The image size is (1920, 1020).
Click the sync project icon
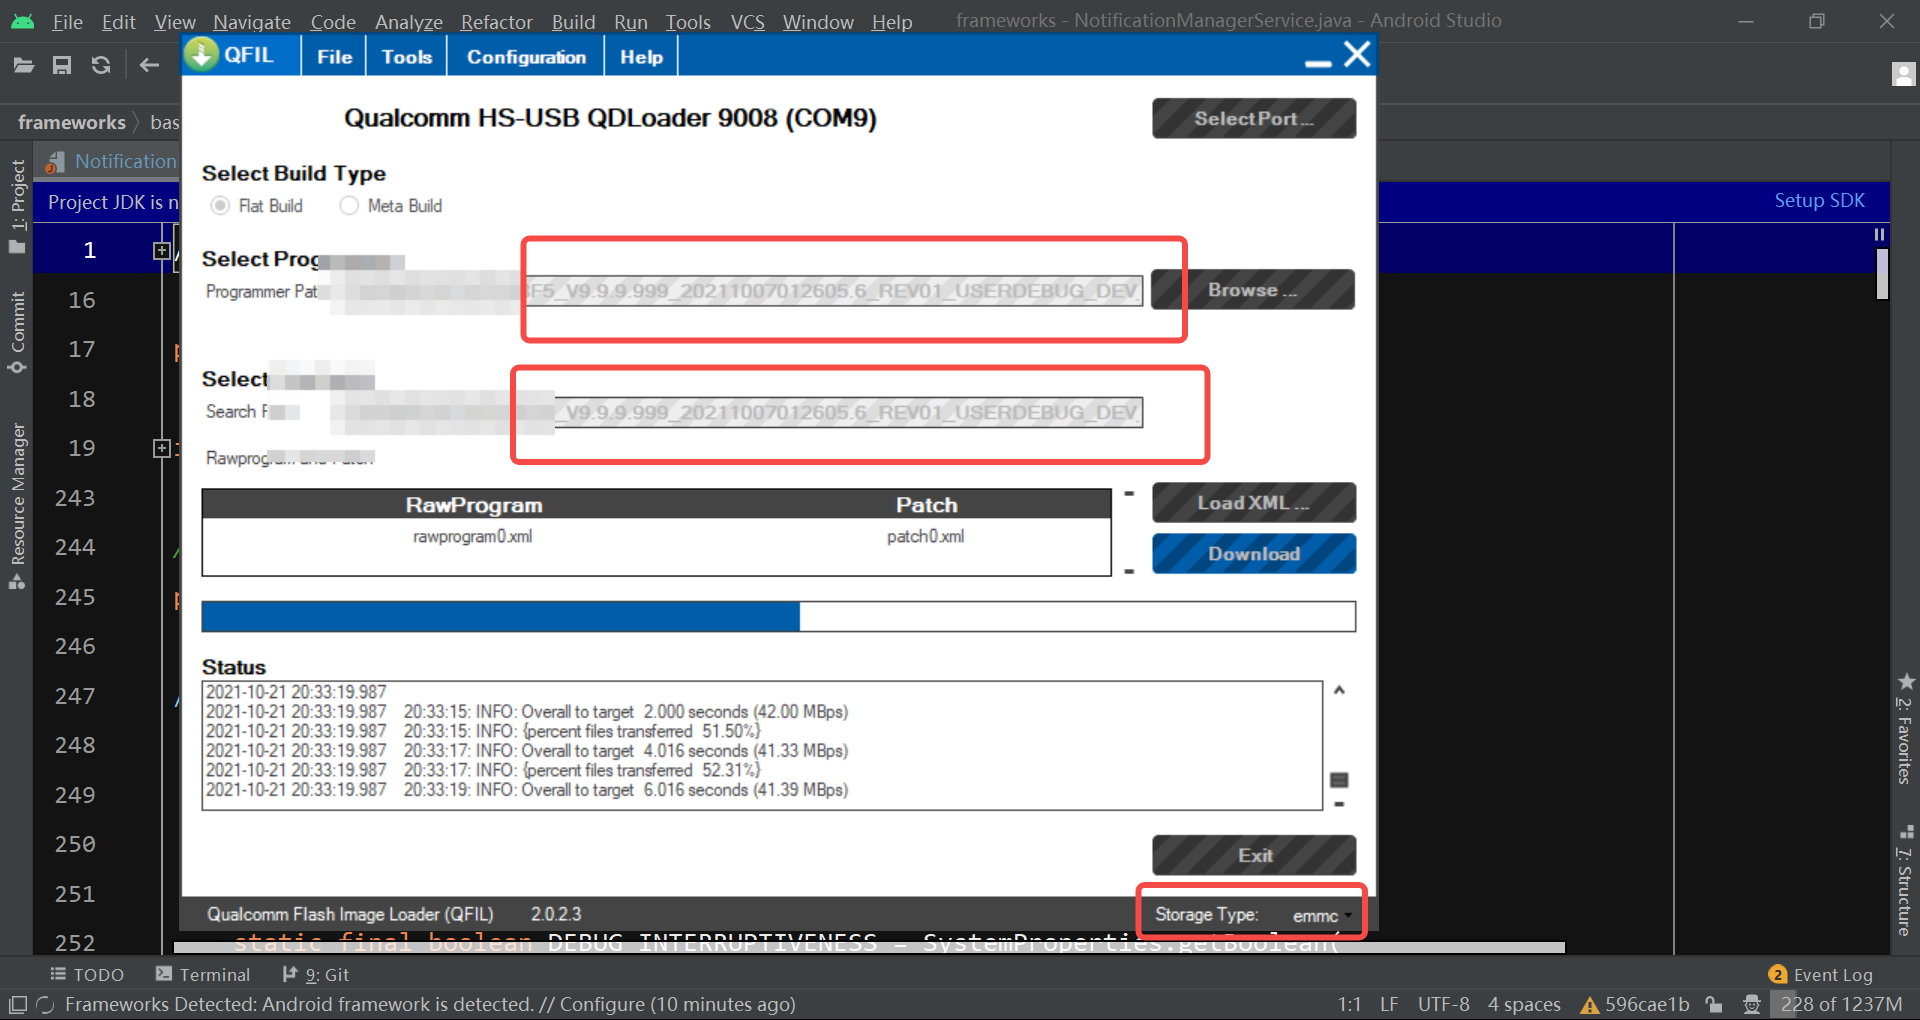(101, 65)
